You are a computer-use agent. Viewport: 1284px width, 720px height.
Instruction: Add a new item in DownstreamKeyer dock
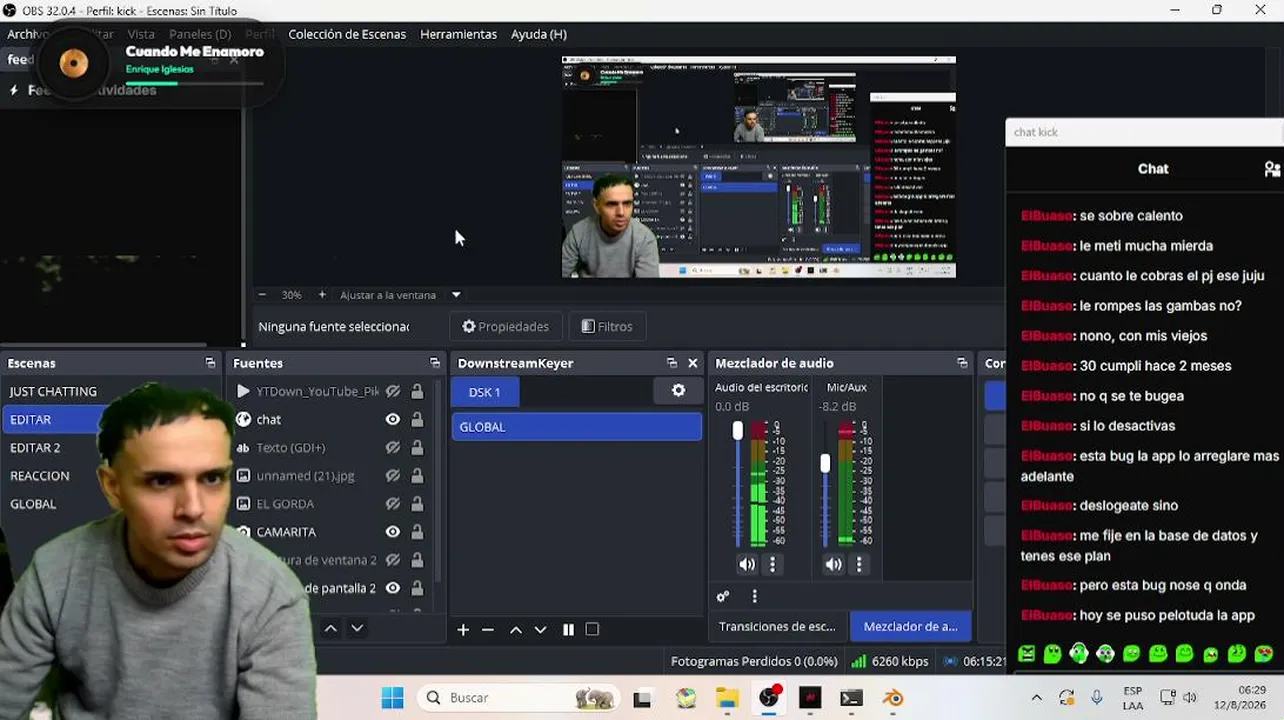463,629
